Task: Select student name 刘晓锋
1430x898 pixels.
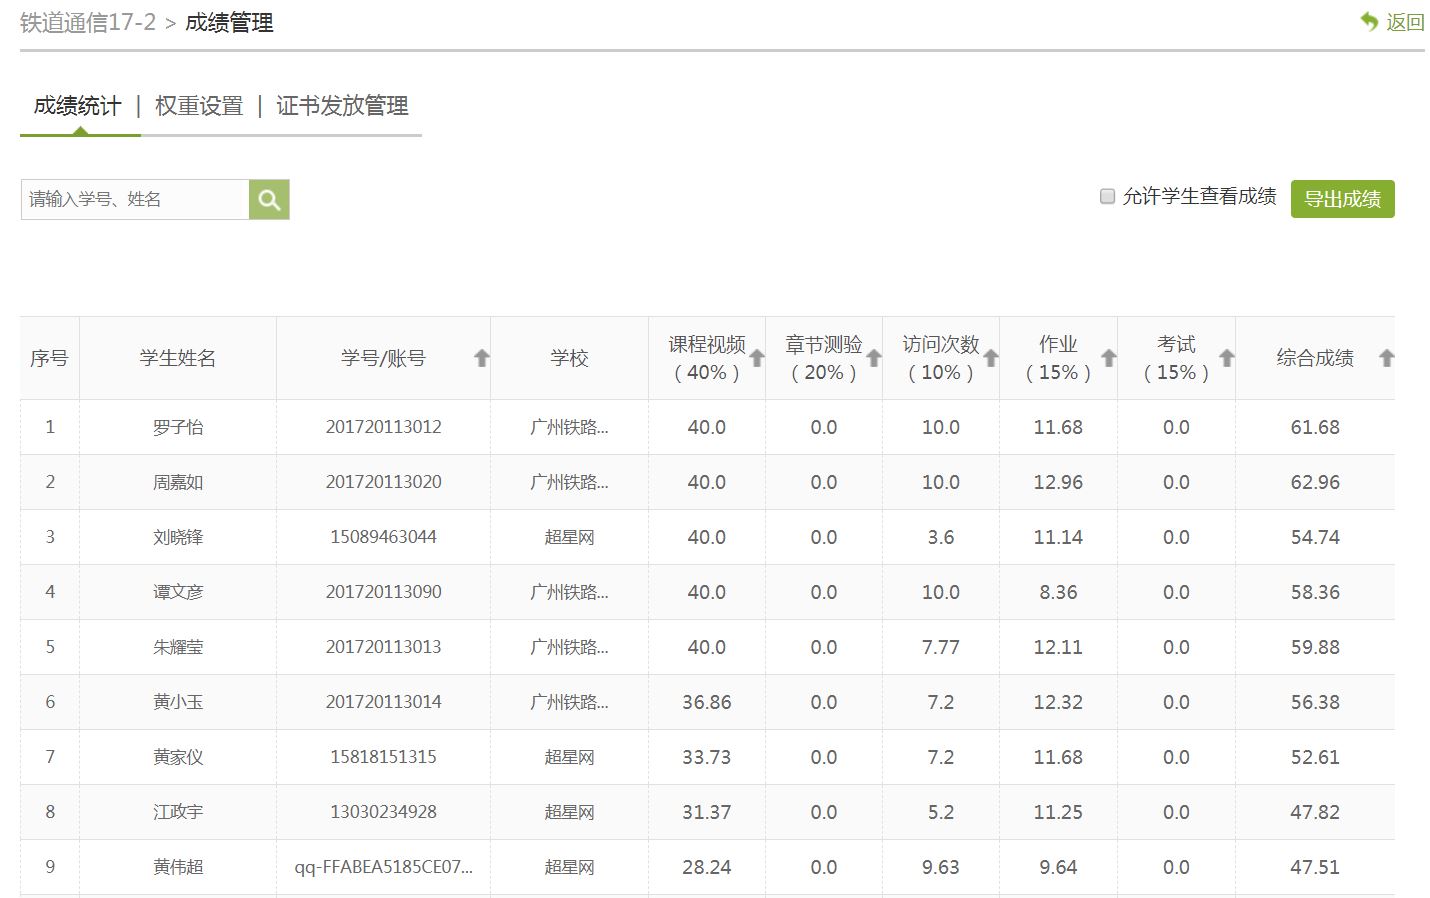Action: (x=178, y=537)
